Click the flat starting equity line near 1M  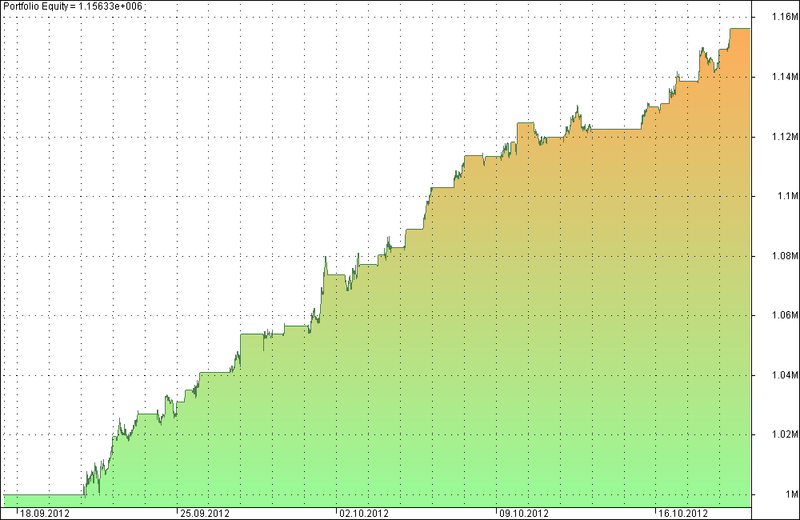tap(45, 494)
